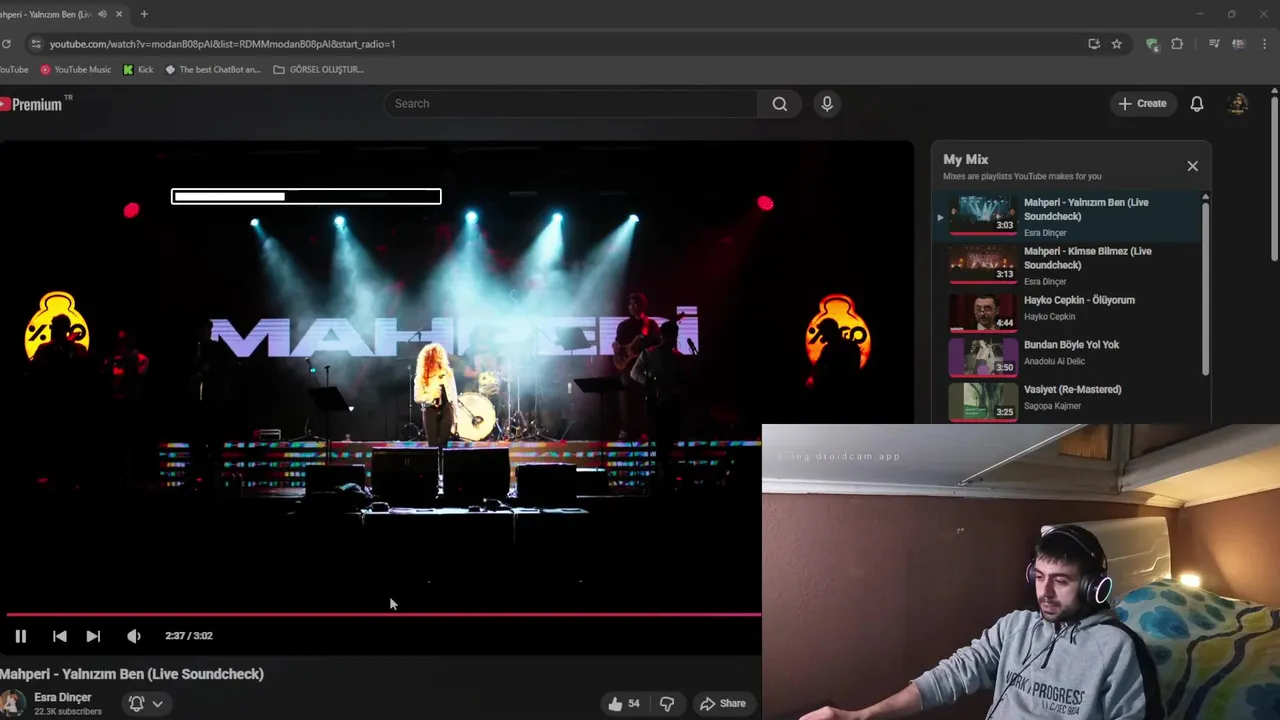Select Hayko Cepkin - Ölüyorum from the mix

tap(1079, 300)
